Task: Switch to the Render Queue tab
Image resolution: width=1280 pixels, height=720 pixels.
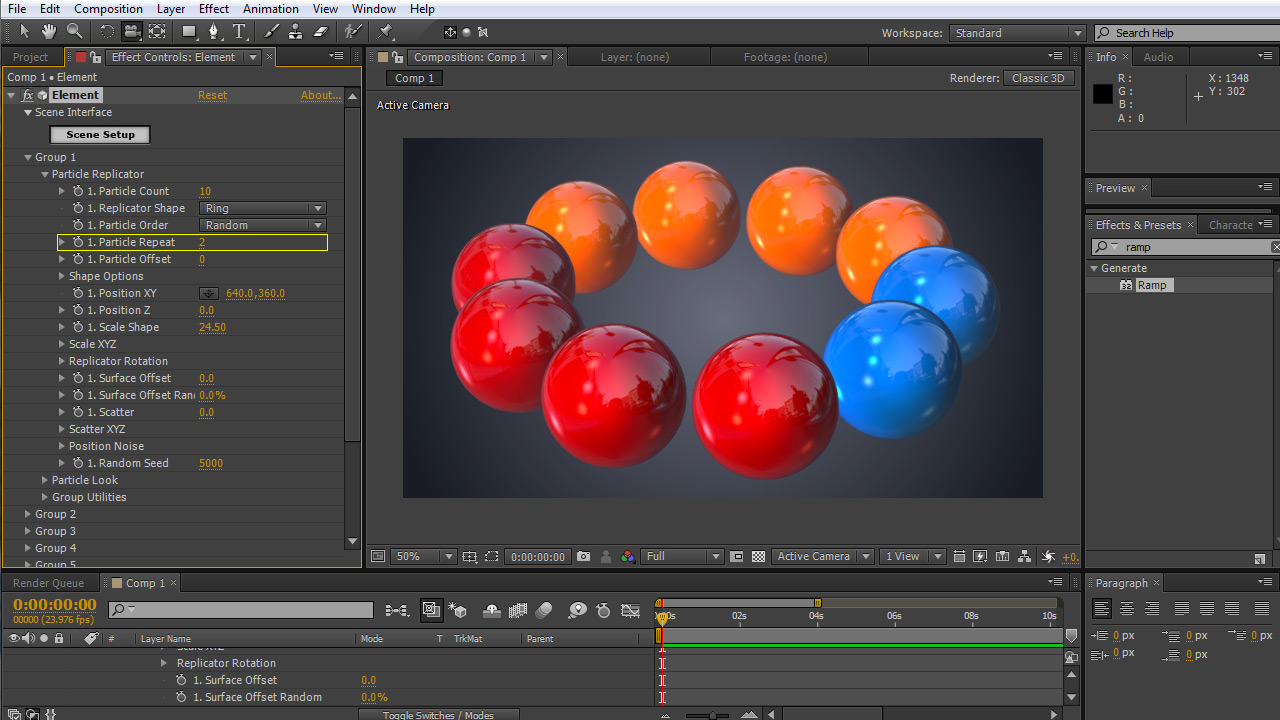Action: [x=48, y=583]
